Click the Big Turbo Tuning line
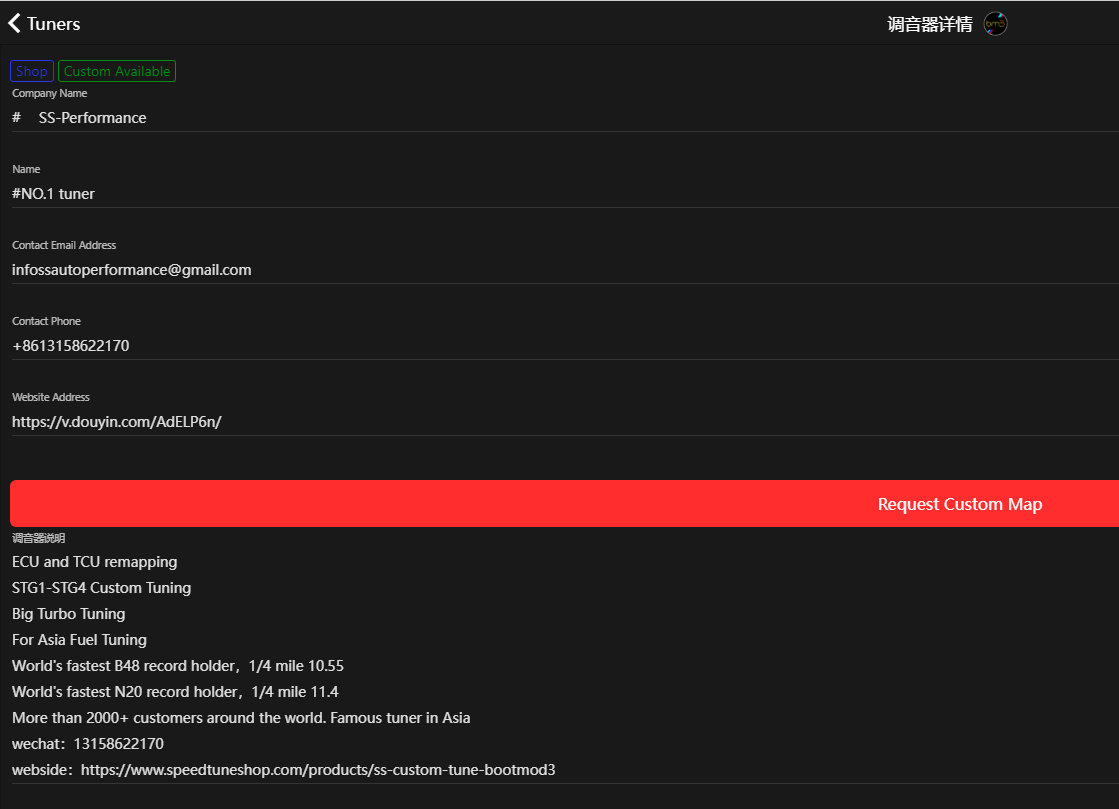 (x=69, y=614)
